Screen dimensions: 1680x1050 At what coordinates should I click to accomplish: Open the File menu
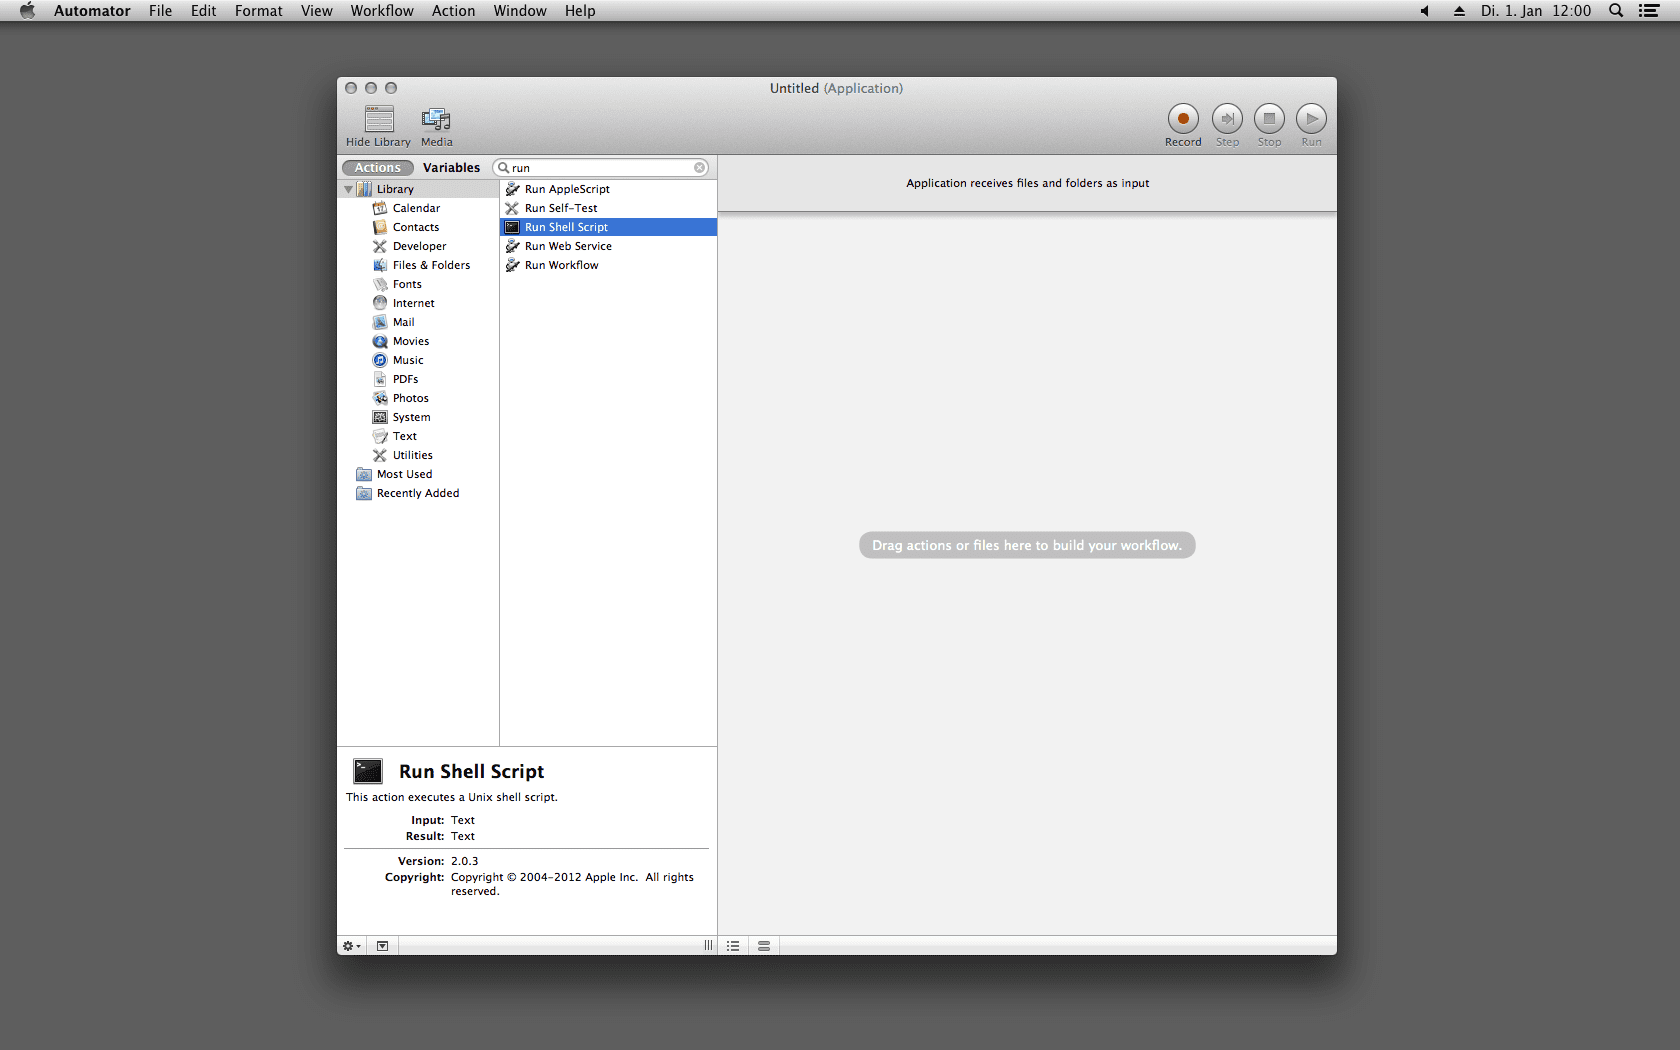click(160, 11)
